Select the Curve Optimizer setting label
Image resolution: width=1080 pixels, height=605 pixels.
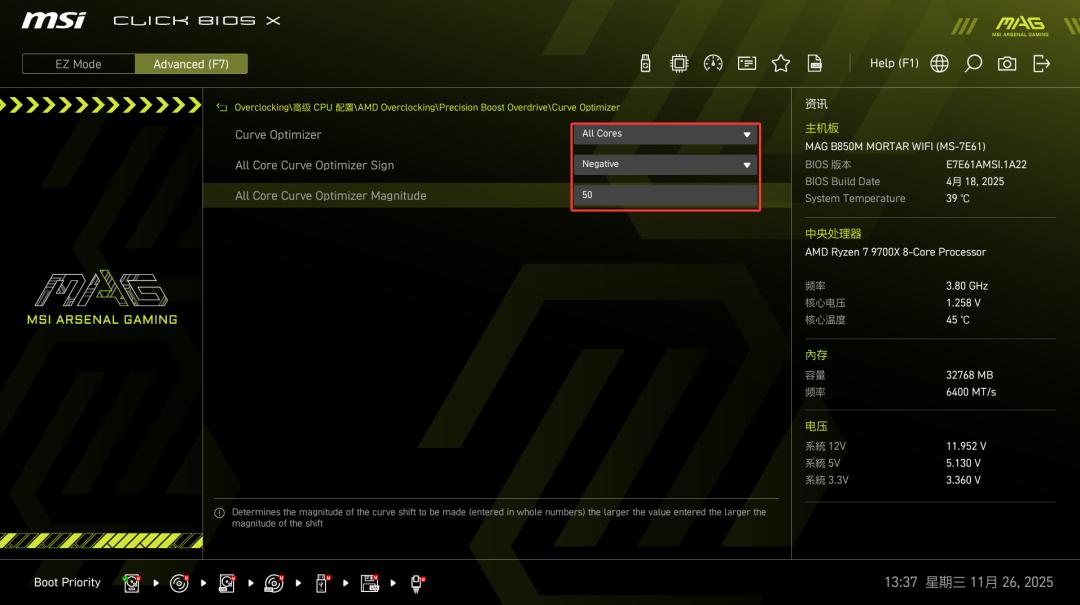pos(278,135)
